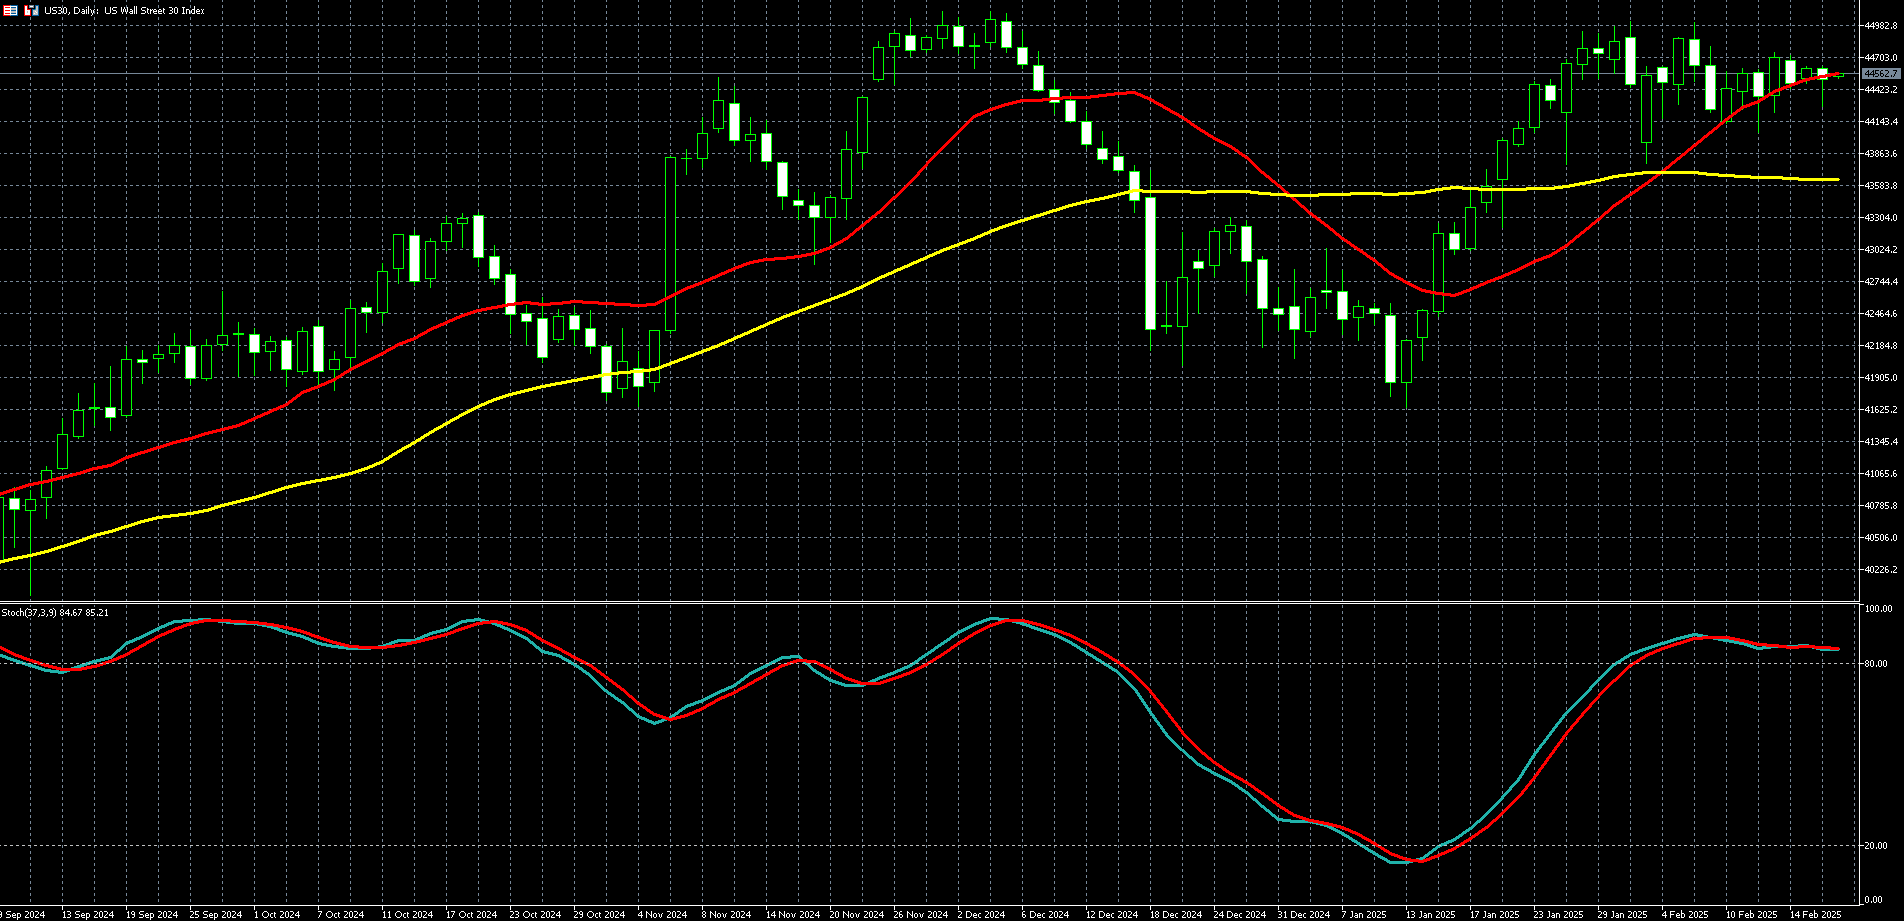Click the 41905.0 price axis label
Viewport: 1904px width, 921px height.
coord(1881,378)
